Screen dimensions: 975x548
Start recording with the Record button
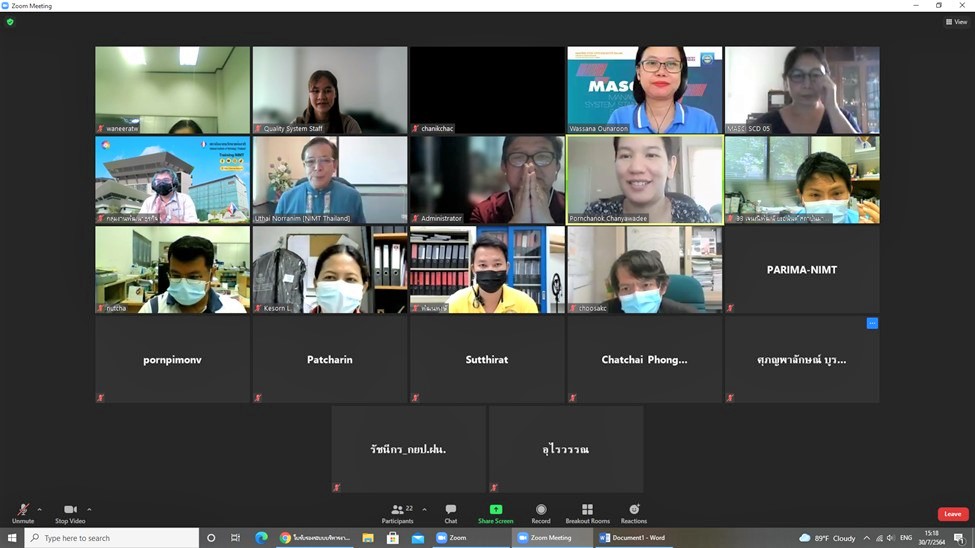click(x=541, y=513)
